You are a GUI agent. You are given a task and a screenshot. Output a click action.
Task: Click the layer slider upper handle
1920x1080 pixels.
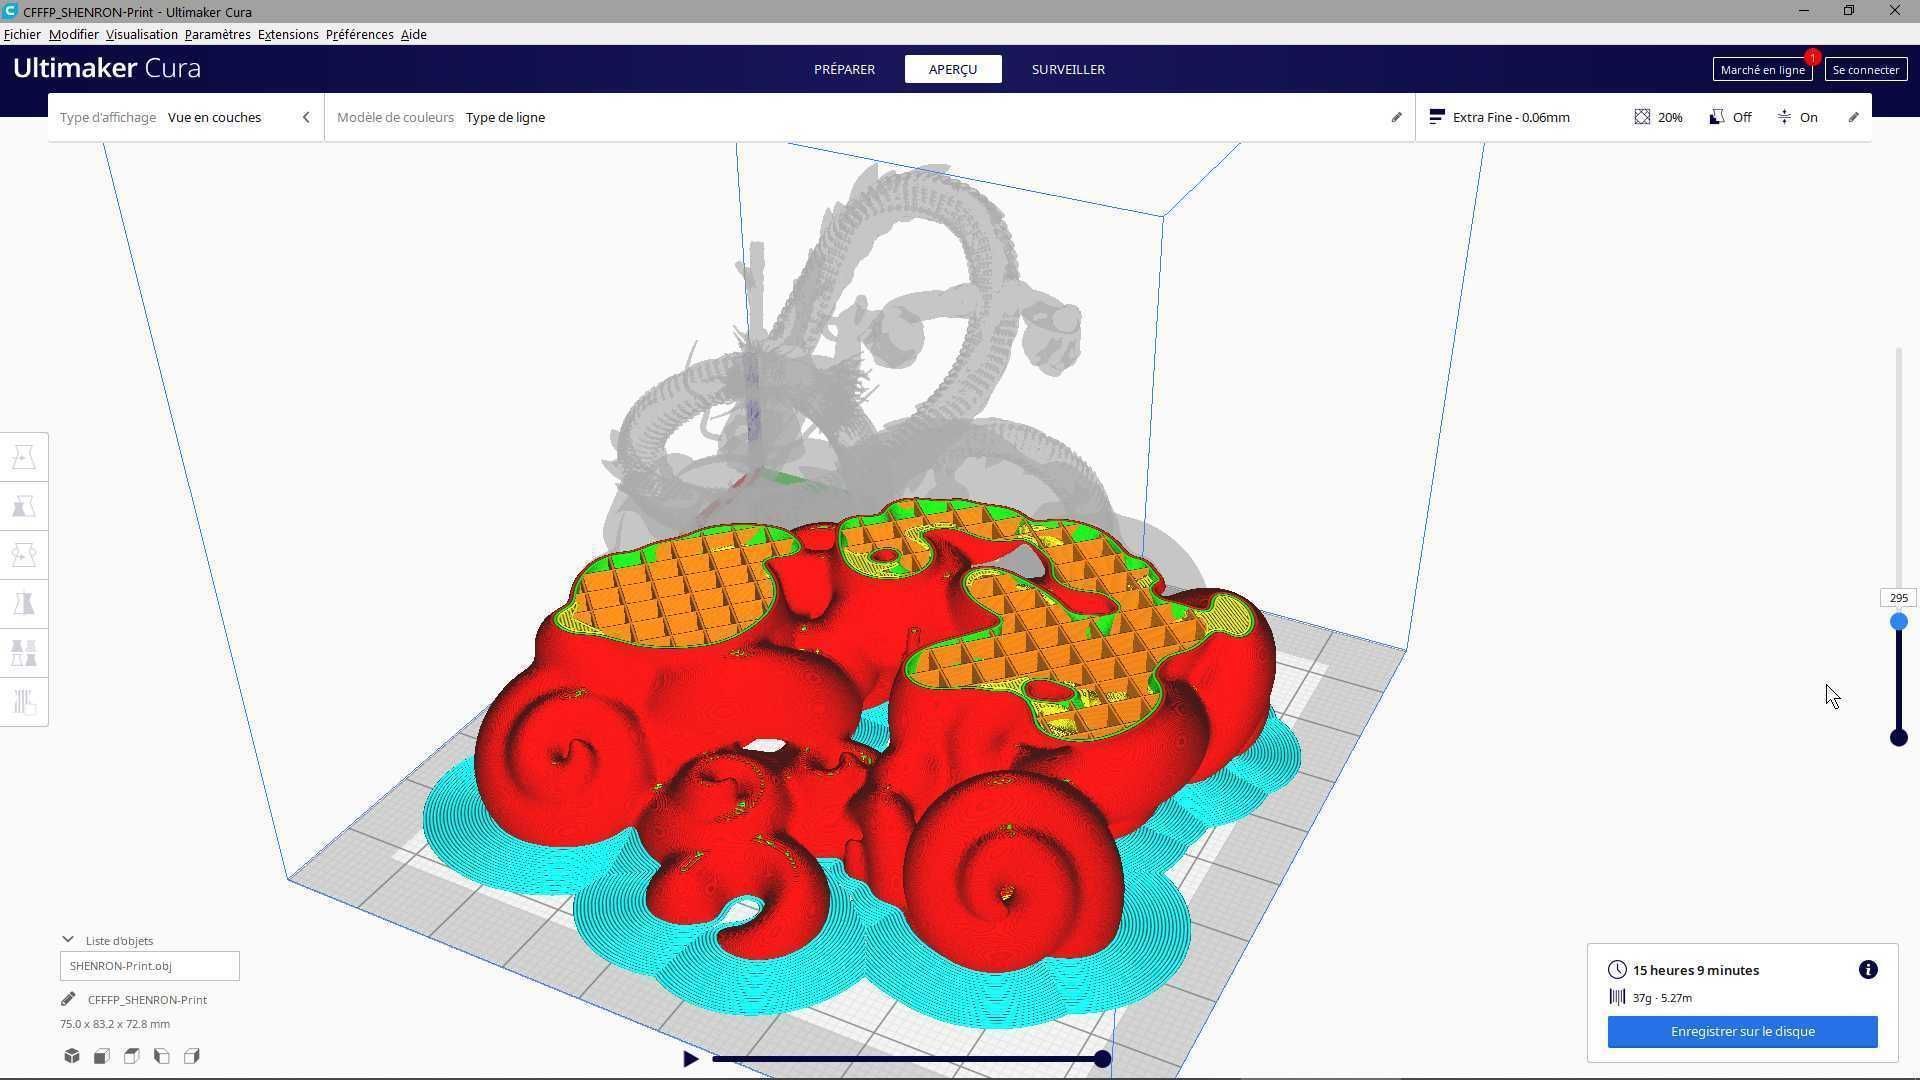(x=1898, y=622)
